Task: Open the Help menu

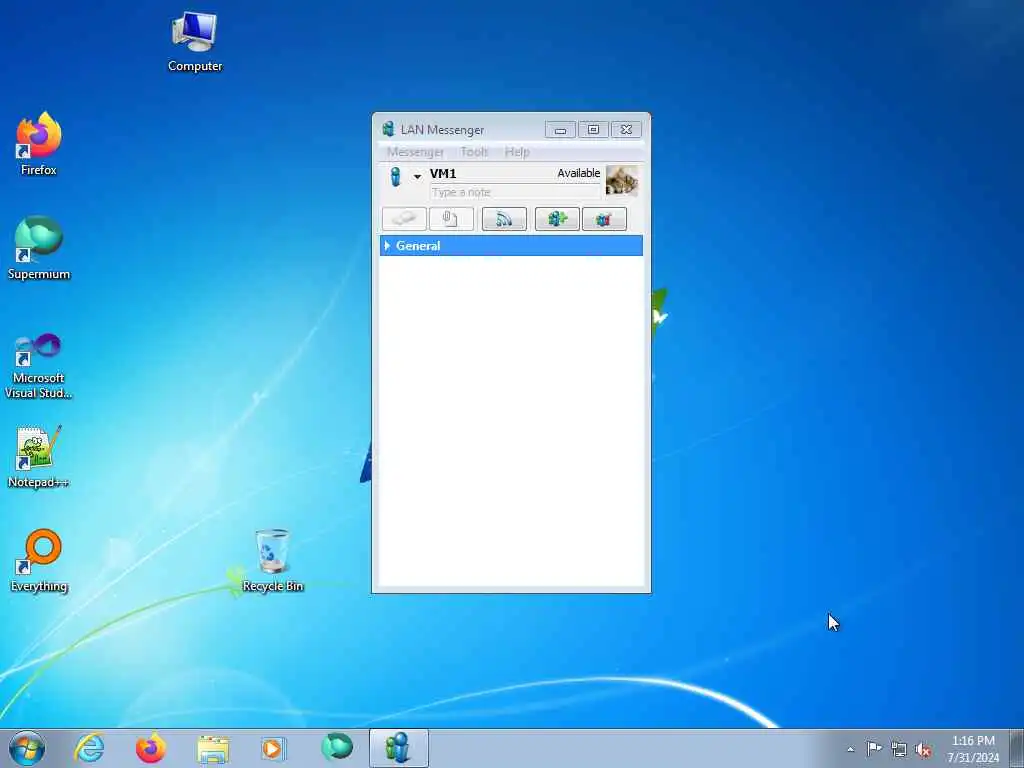Action: [x=517, y=152]
